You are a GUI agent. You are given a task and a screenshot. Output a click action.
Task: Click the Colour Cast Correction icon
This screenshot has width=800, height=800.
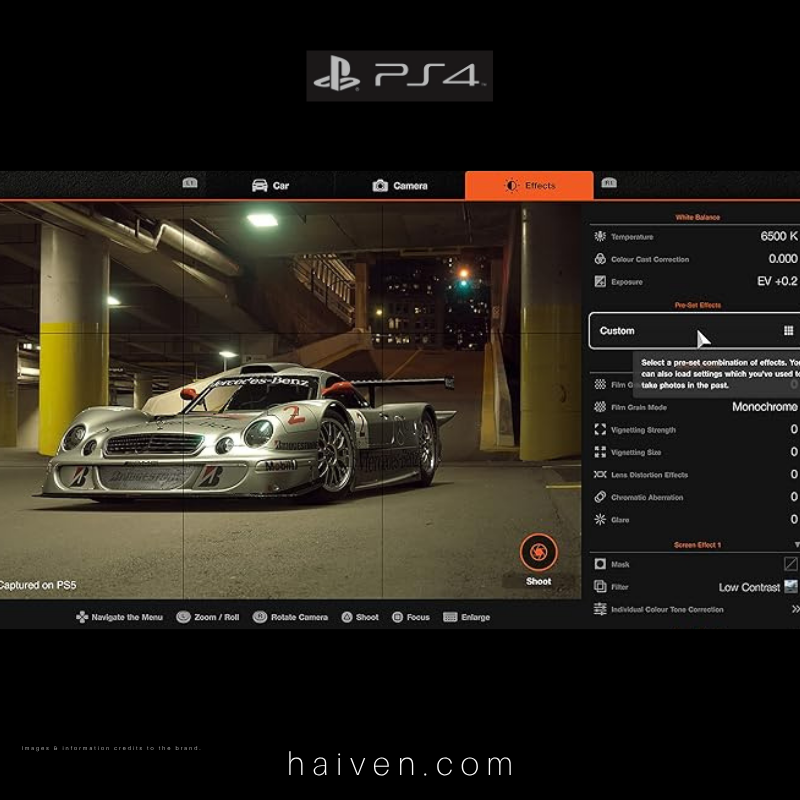point(599,259)
